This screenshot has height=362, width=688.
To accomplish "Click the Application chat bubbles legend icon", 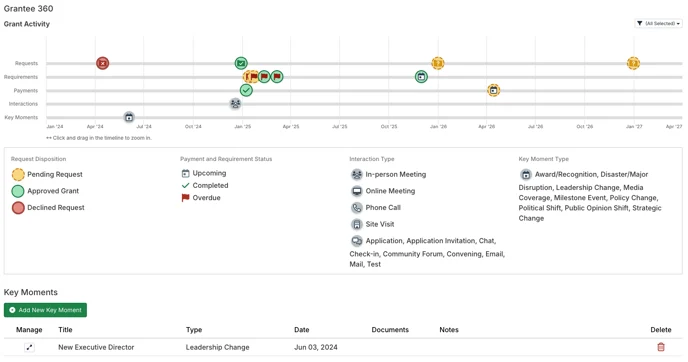I will (x=357, y=241).
